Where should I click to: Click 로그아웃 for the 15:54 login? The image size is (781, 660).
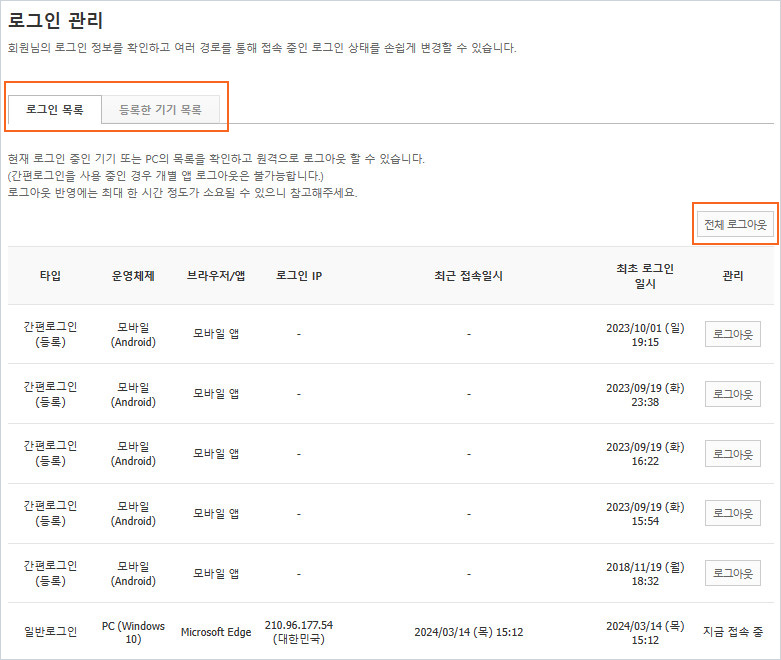[732, 514]
